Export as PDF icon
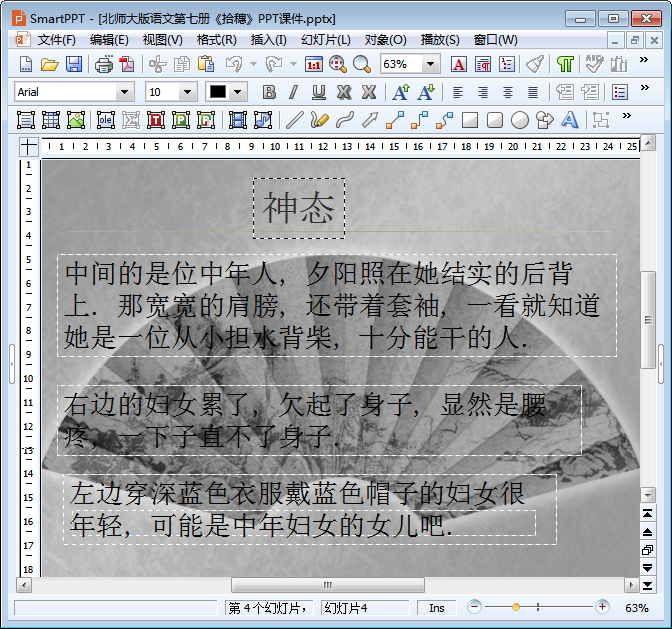672x629 pixels. pyautogui.click(x=127, y=64)
